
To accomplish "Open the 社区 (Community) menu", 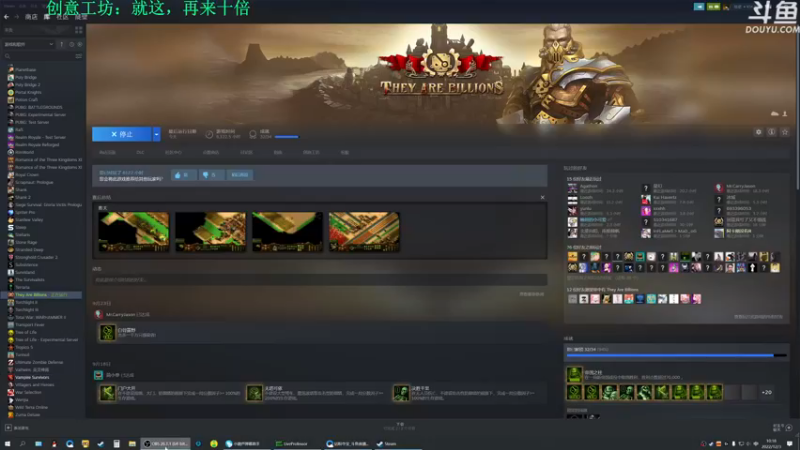I will (62, 17).
